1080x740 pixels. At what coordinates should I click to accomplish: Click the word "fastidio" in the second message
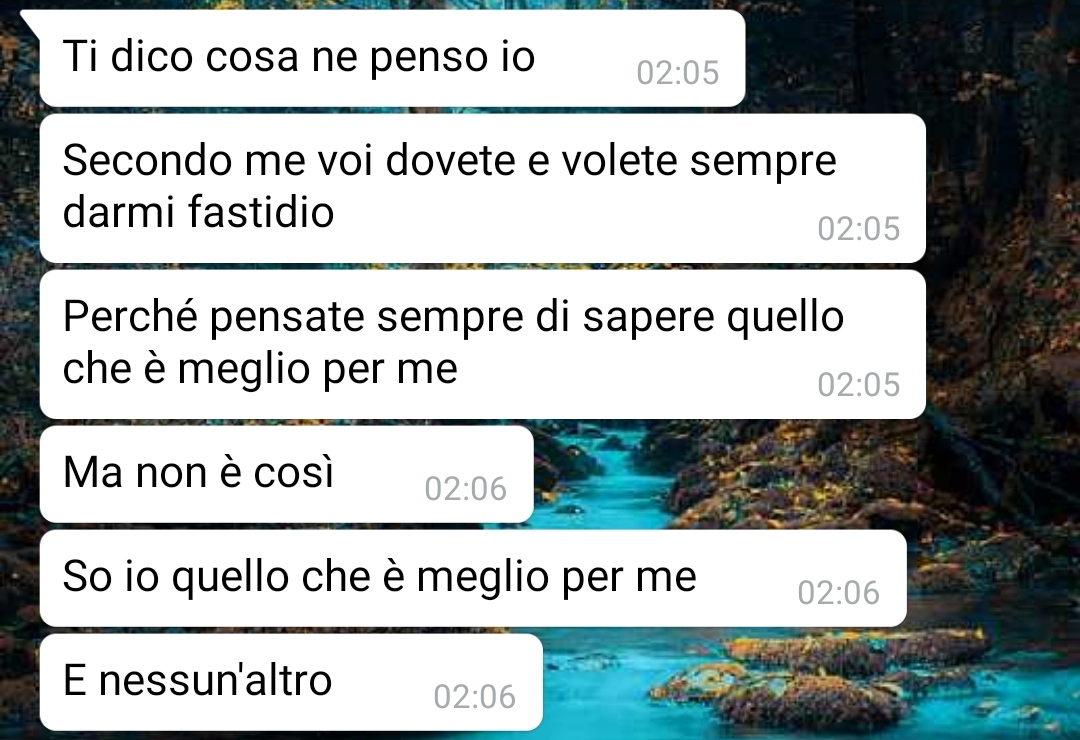click(x=260, y=212)
